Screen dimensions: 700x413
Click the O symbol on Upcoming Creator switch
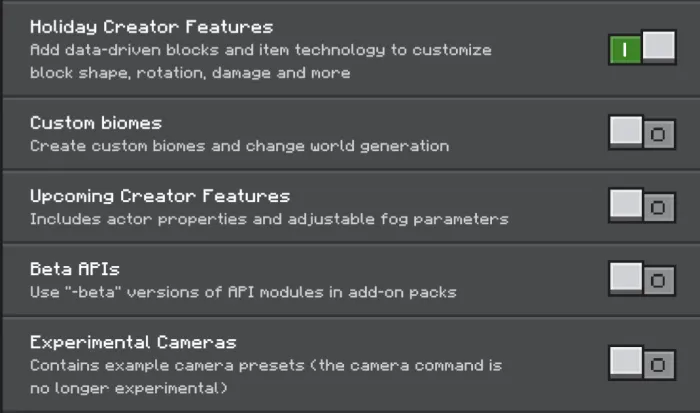click(658, 208)
